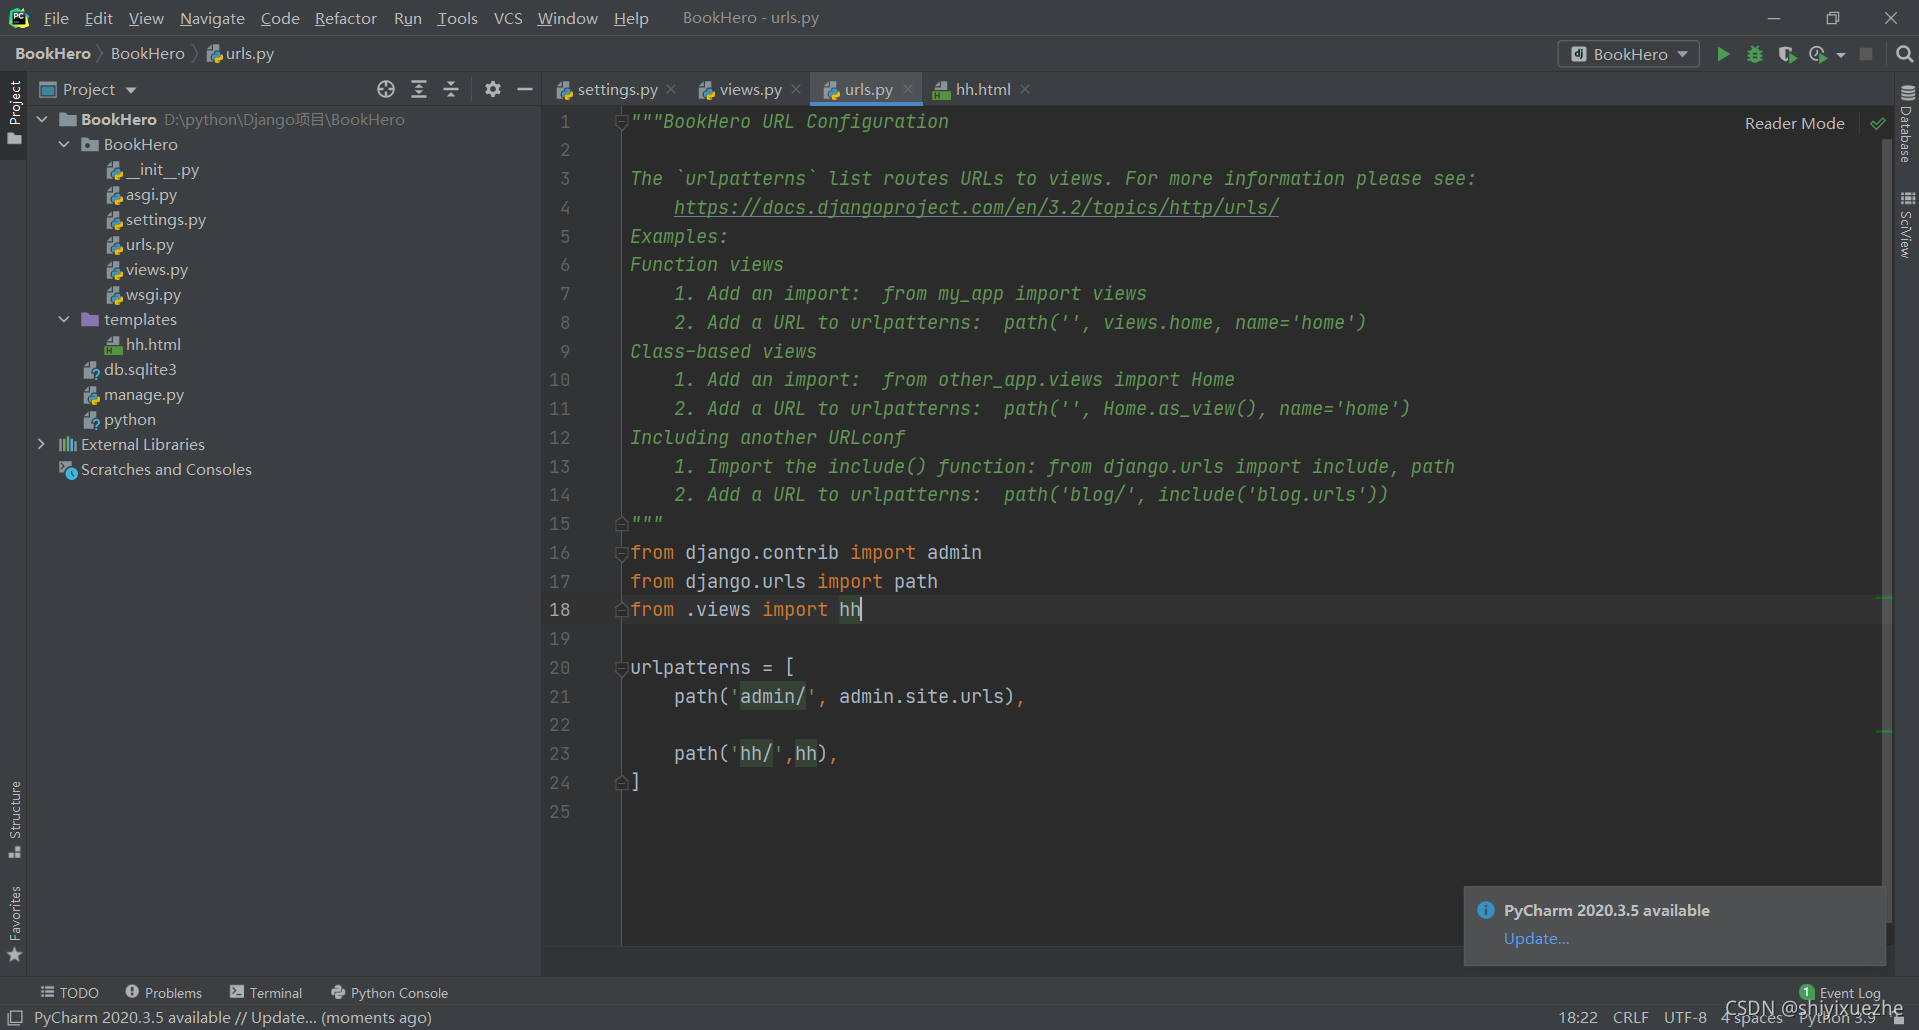Viewport: 1919px width, 1030px height.
Task: Switch to the hh.html tab
Action: point(982,89)
